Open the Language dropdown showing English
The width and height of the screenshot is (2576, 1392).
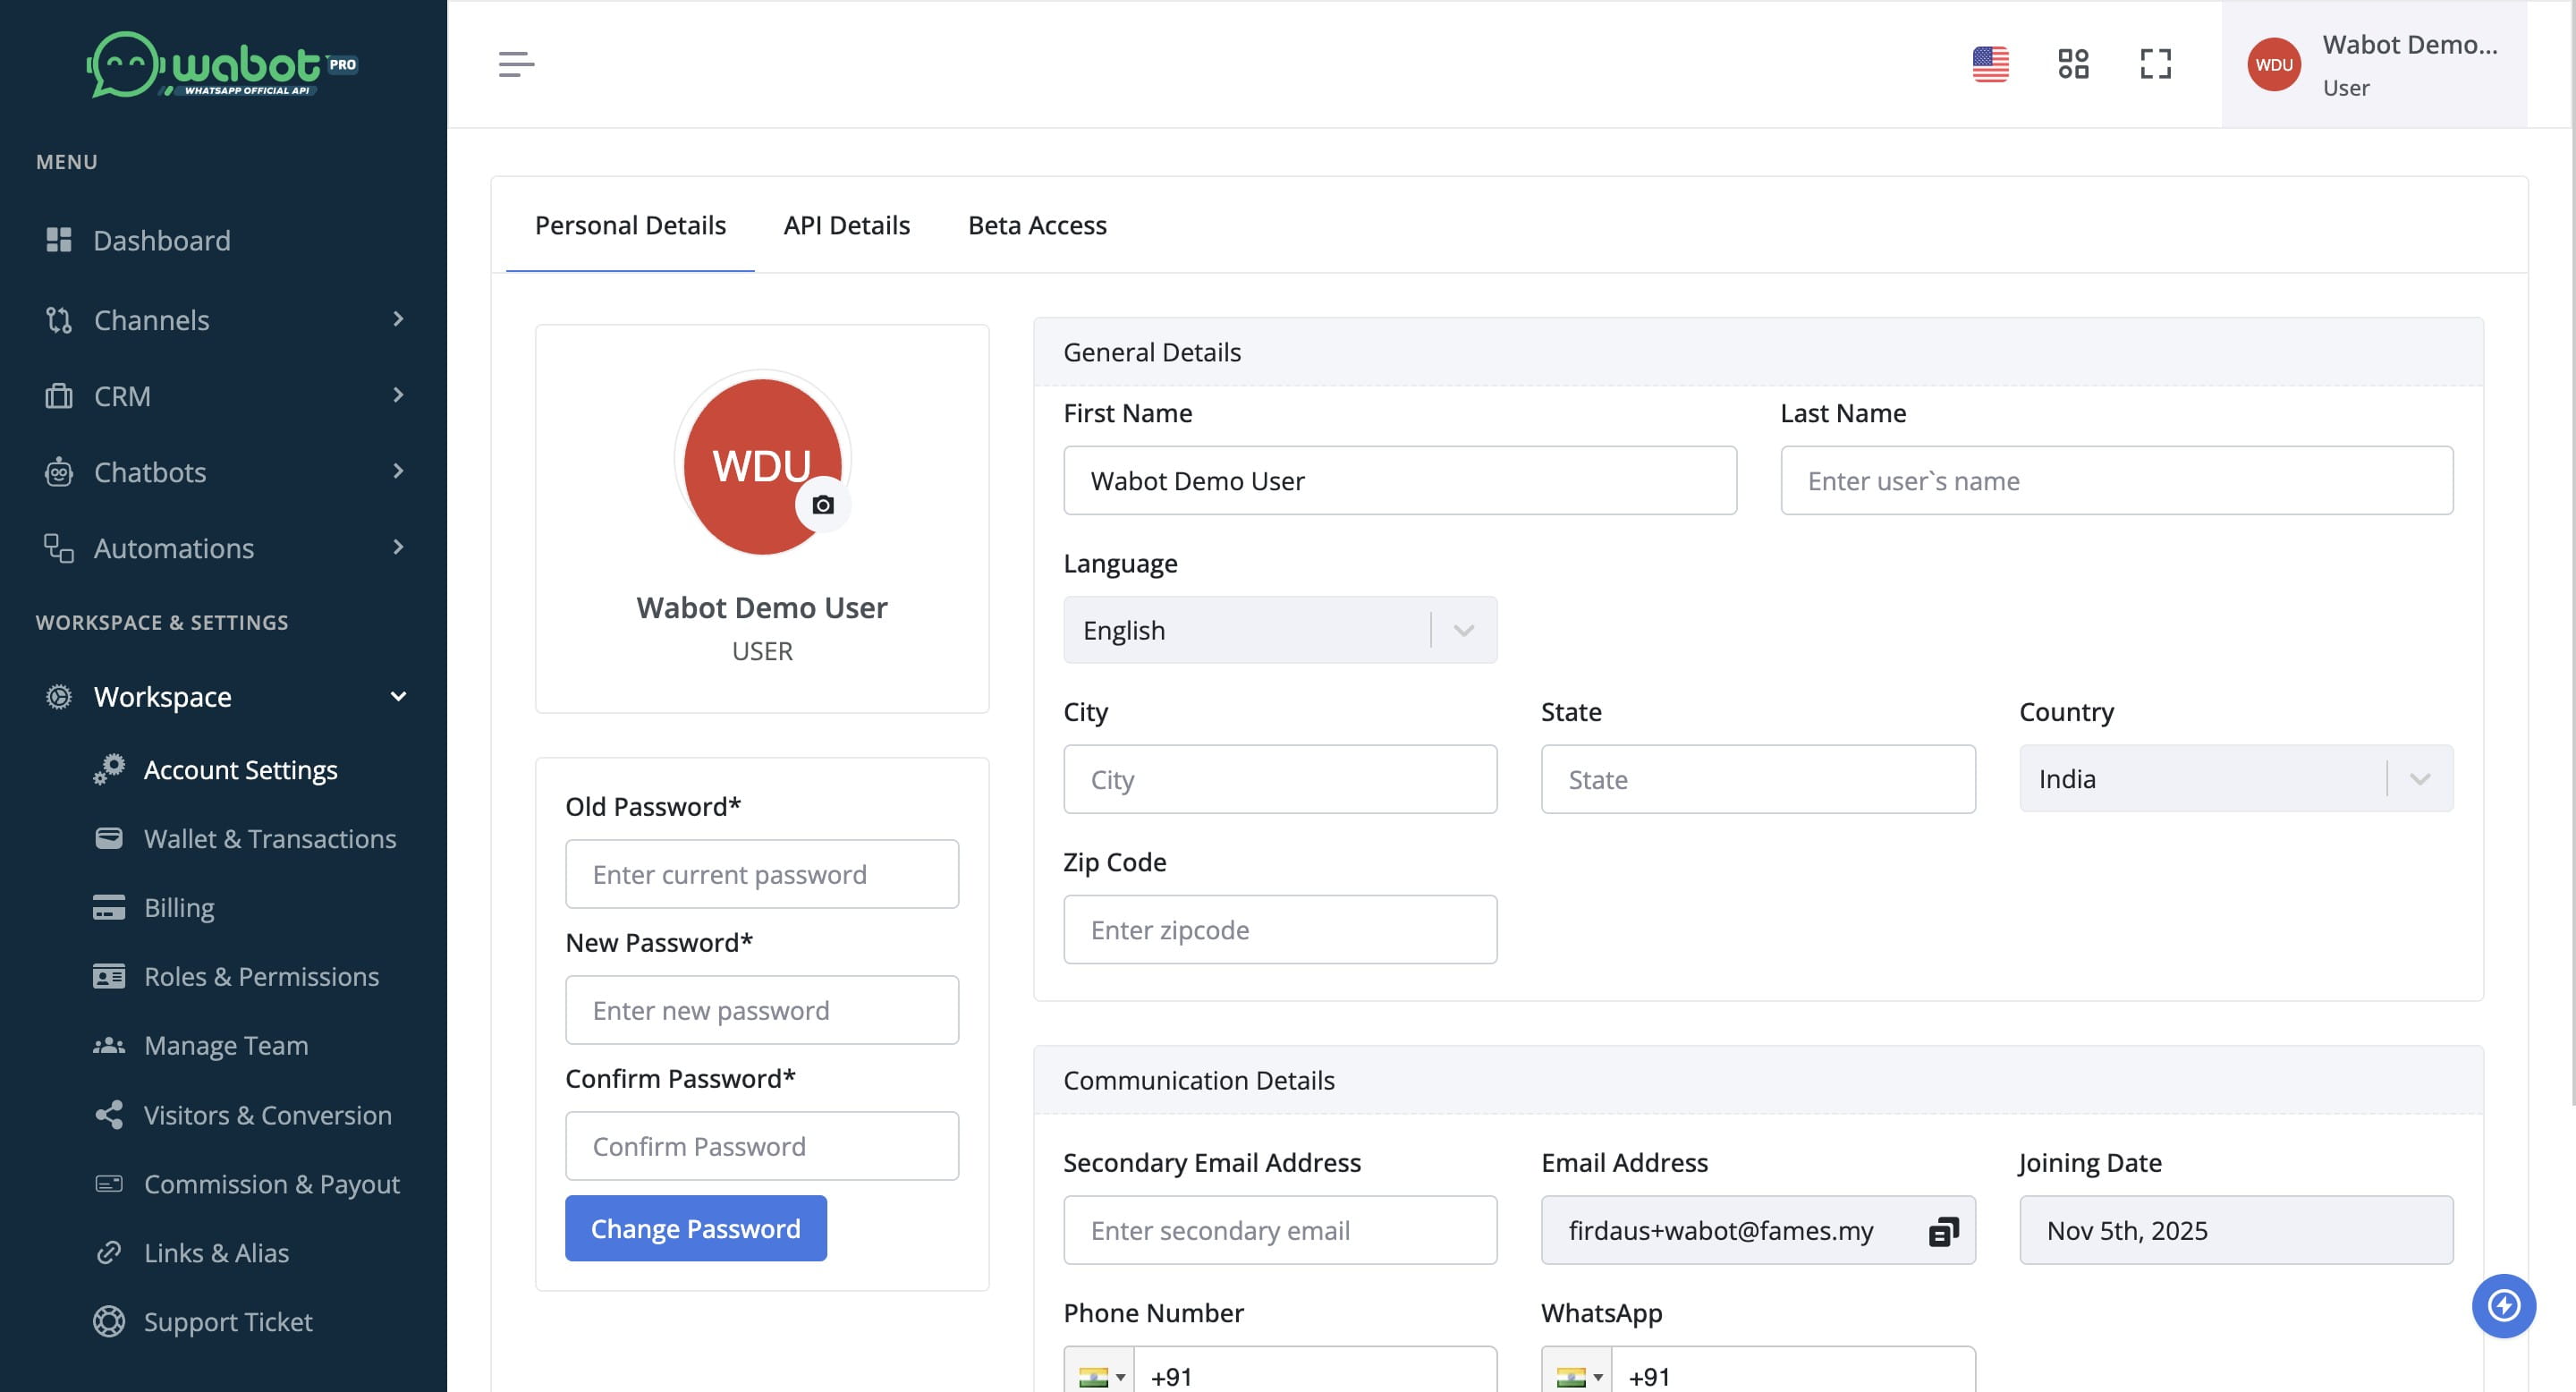(x=1279, y=630)
